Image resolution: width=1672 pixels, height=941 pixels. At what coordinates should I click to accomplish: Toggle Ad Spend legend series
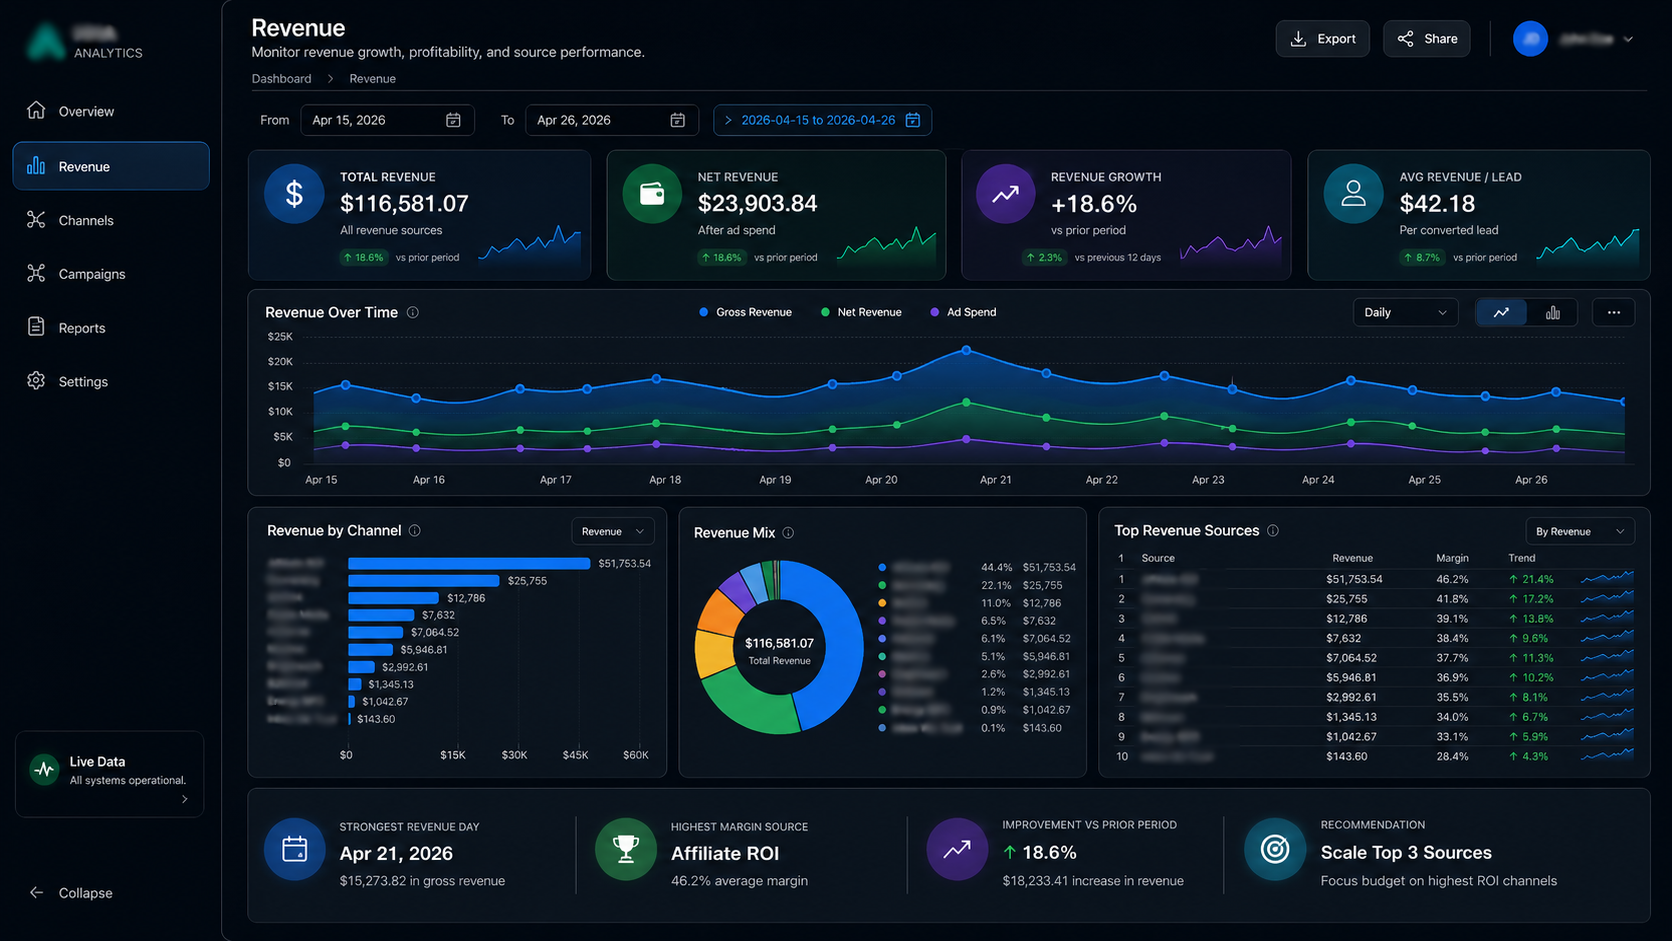963,312
